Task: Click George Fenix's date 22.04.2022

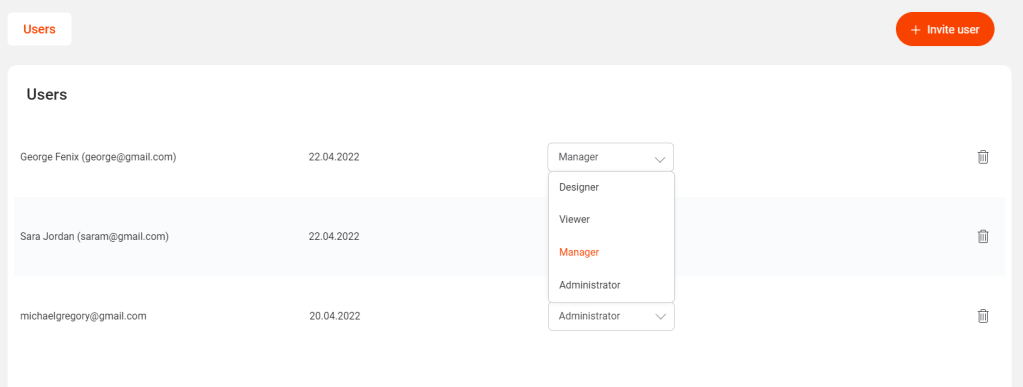Action: [334, 157]
